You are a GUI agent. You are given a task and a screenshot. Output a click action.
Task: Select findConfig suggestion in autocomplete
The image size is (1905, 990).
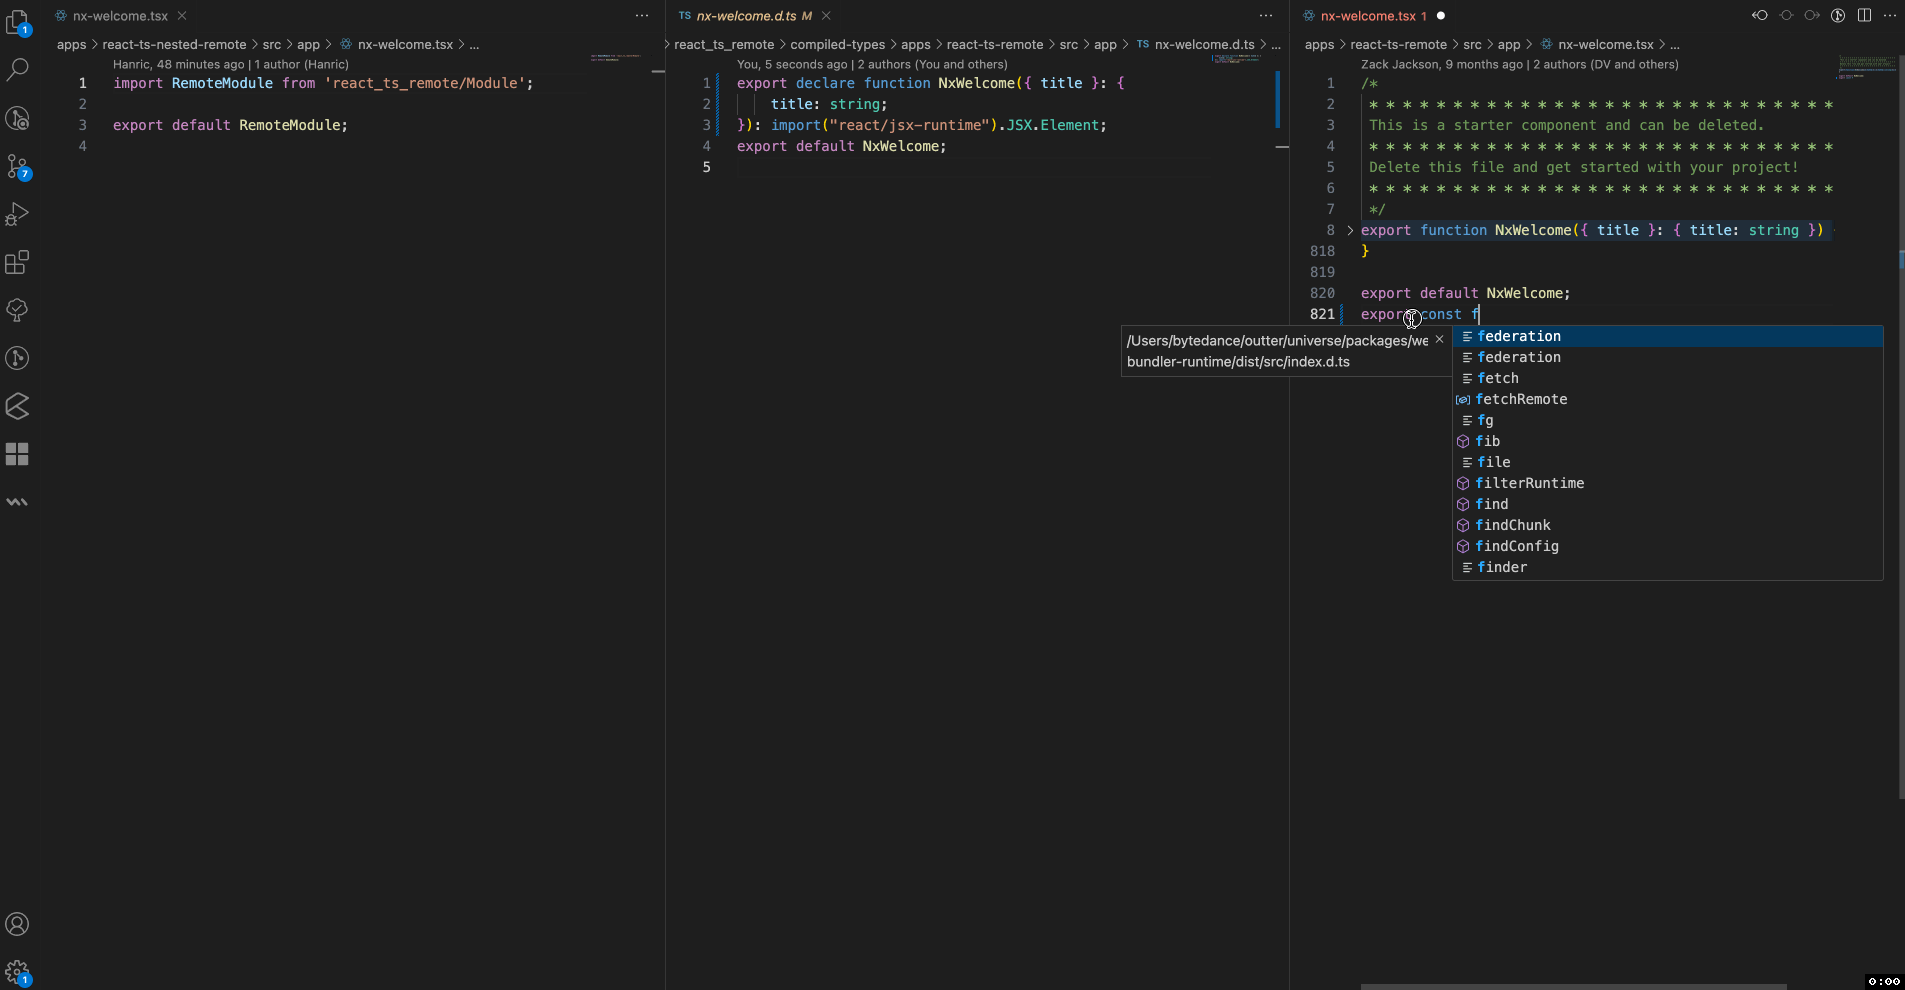coord(1517,546)
